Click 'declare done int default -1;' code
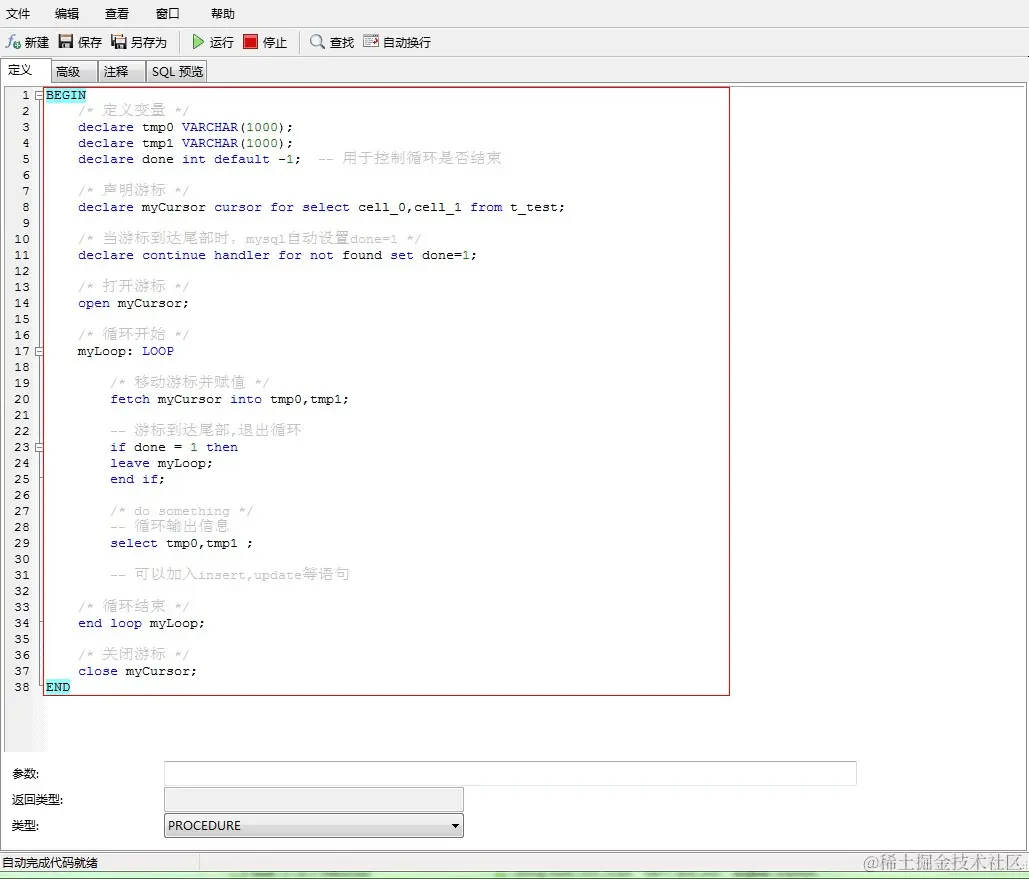 [x=189, y=159]
